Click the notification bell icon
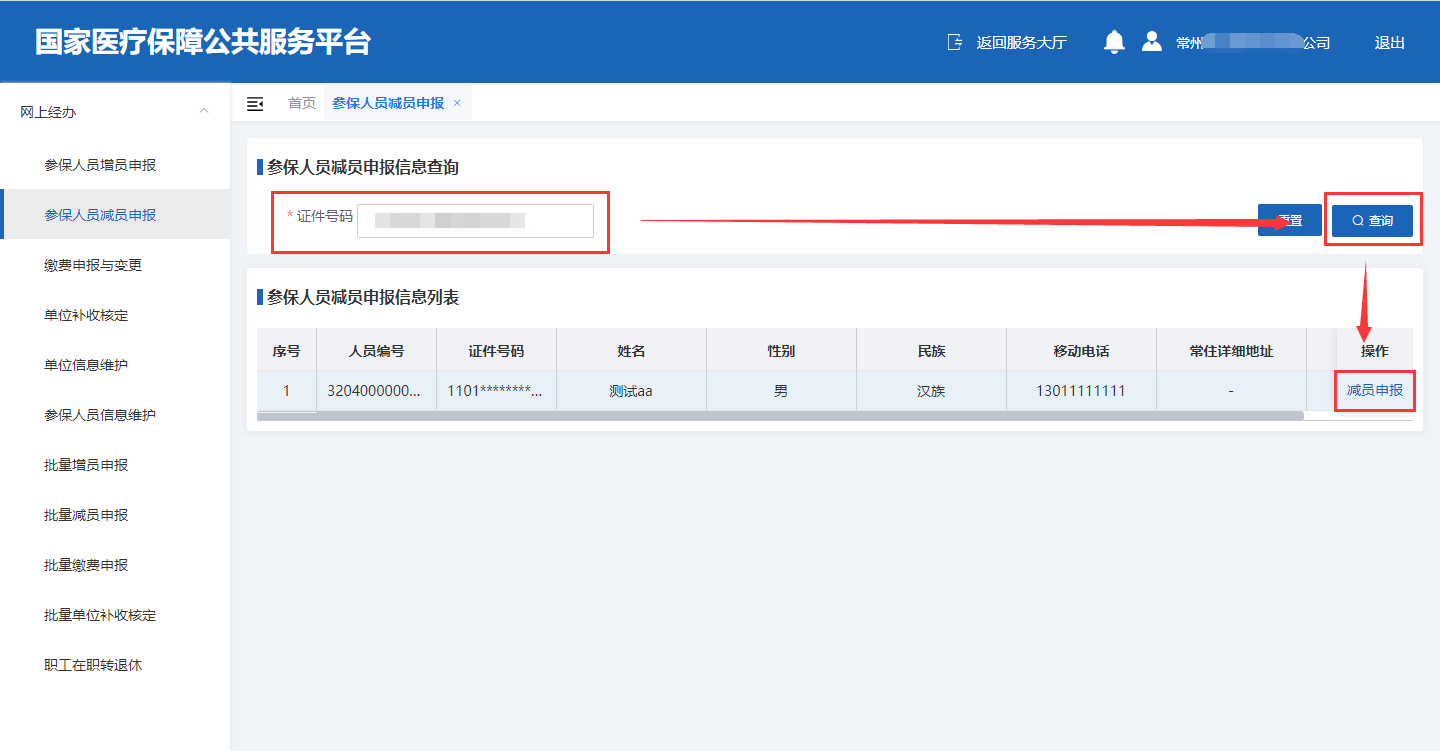The height and width of the screenshot is (751, 1440). click(1114, 42)
